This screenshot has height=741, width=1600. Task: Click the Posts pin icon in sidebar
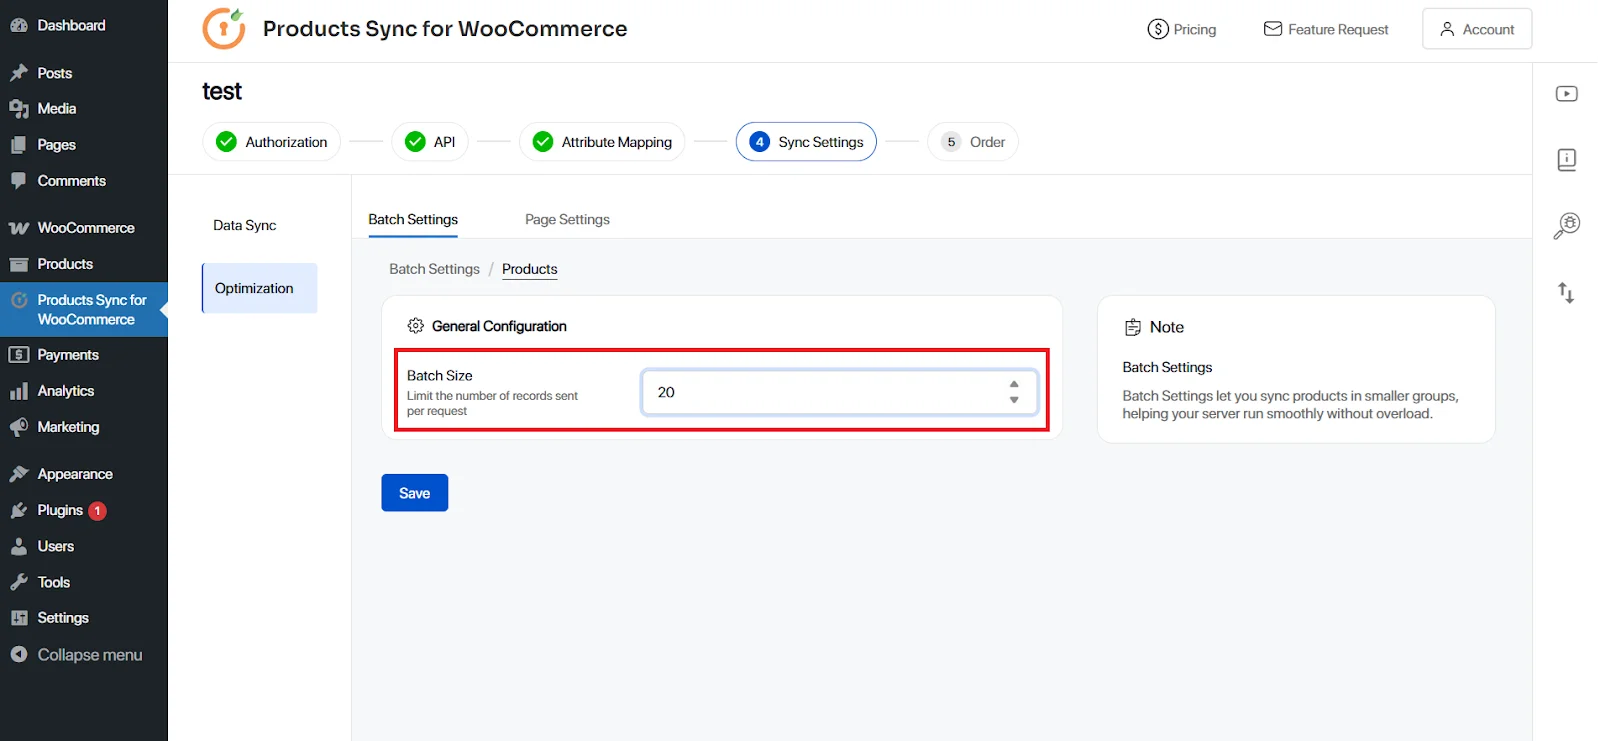tap(18, 73)
